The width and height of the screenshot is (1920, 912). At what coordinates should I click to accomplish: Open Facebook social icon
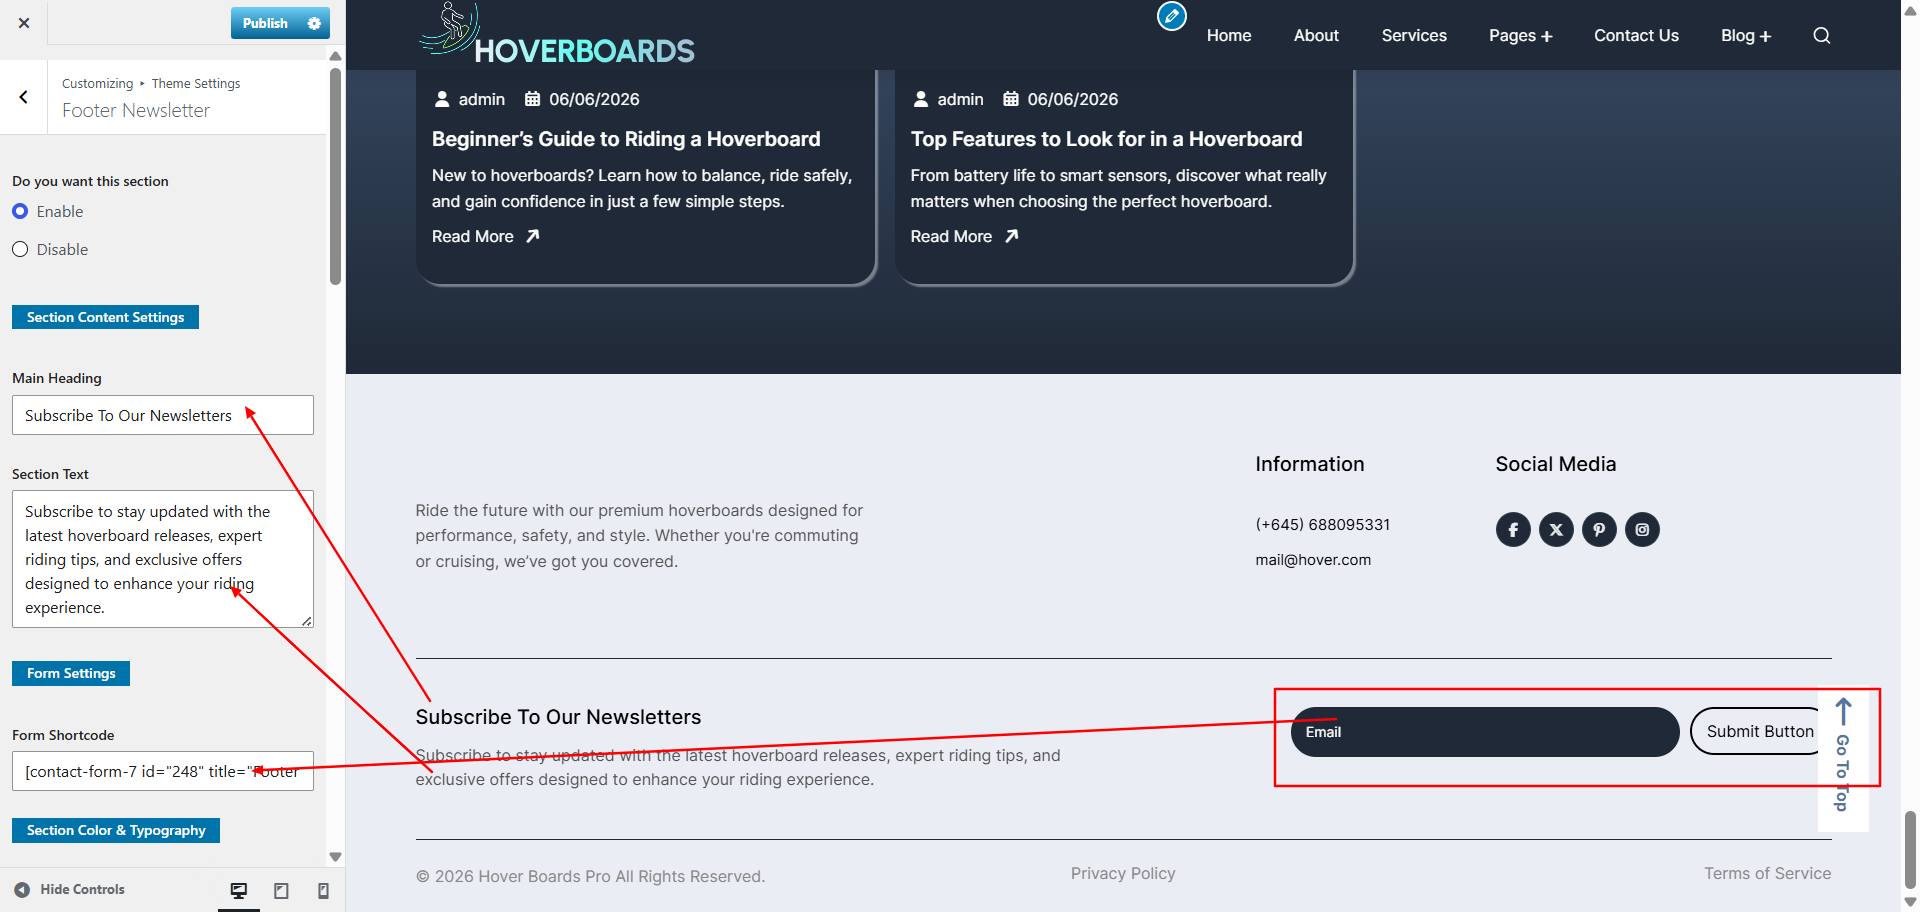coord(1513,529)
